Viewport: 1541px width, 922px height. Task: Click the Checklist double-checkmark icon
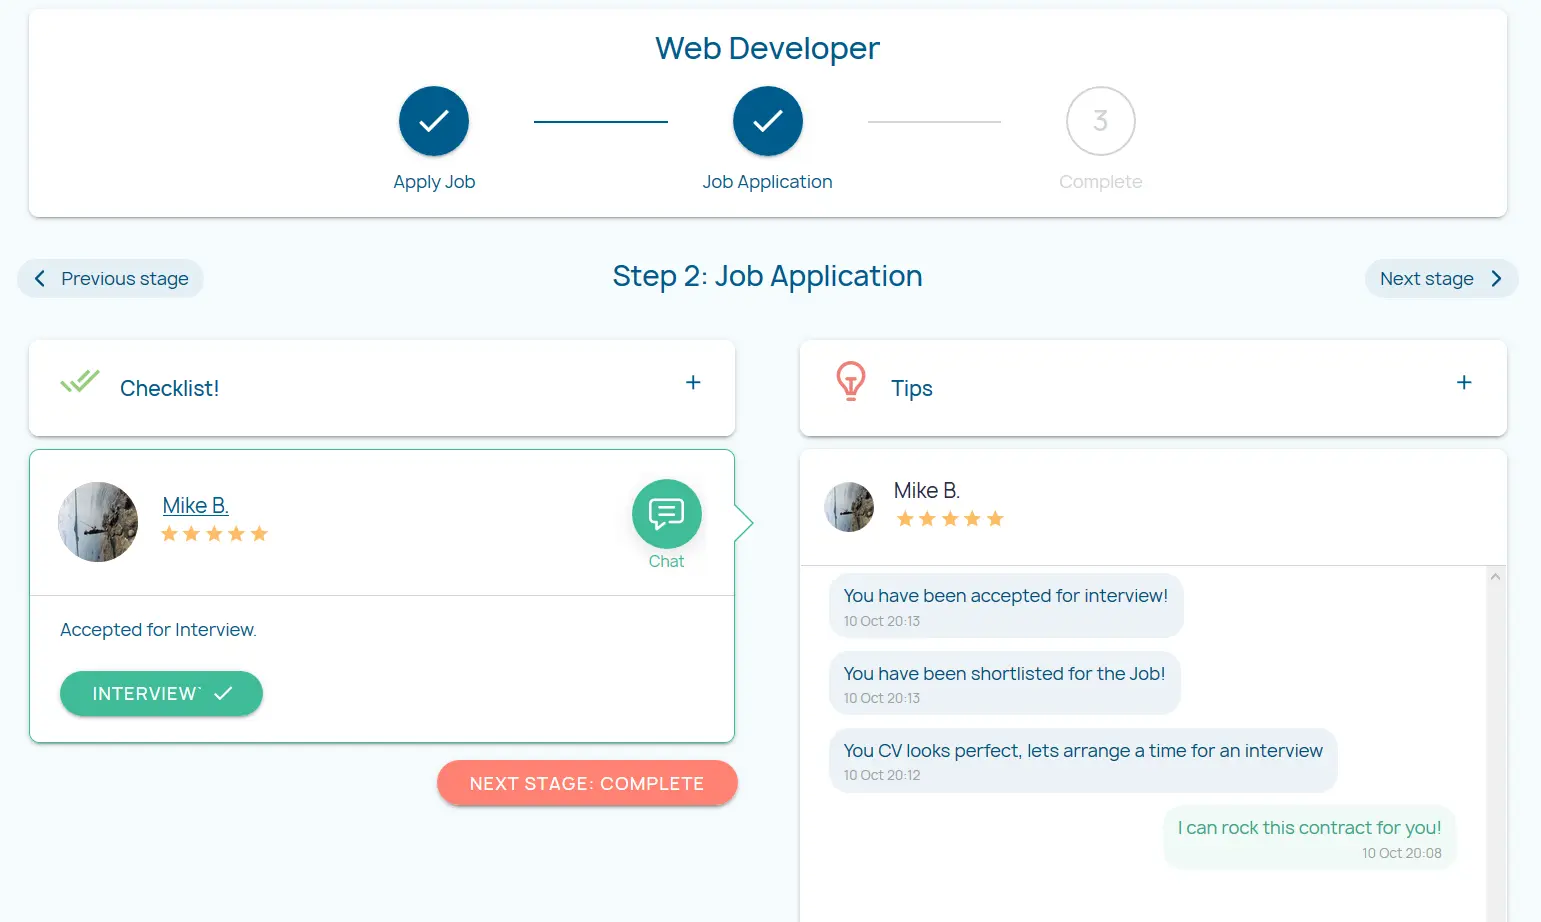pyautogui.click(x=80, y=381)
